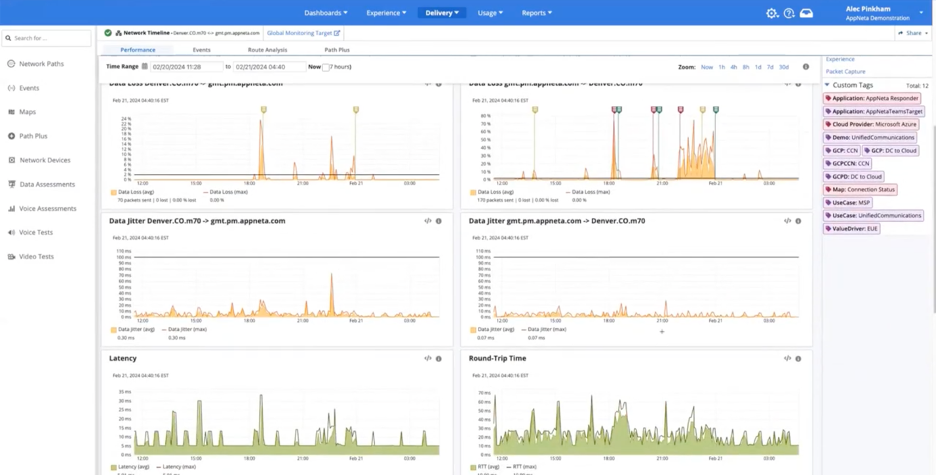Set zoom to 7d
The height and width of the screenshot is (476, 936).
(770, 67)
